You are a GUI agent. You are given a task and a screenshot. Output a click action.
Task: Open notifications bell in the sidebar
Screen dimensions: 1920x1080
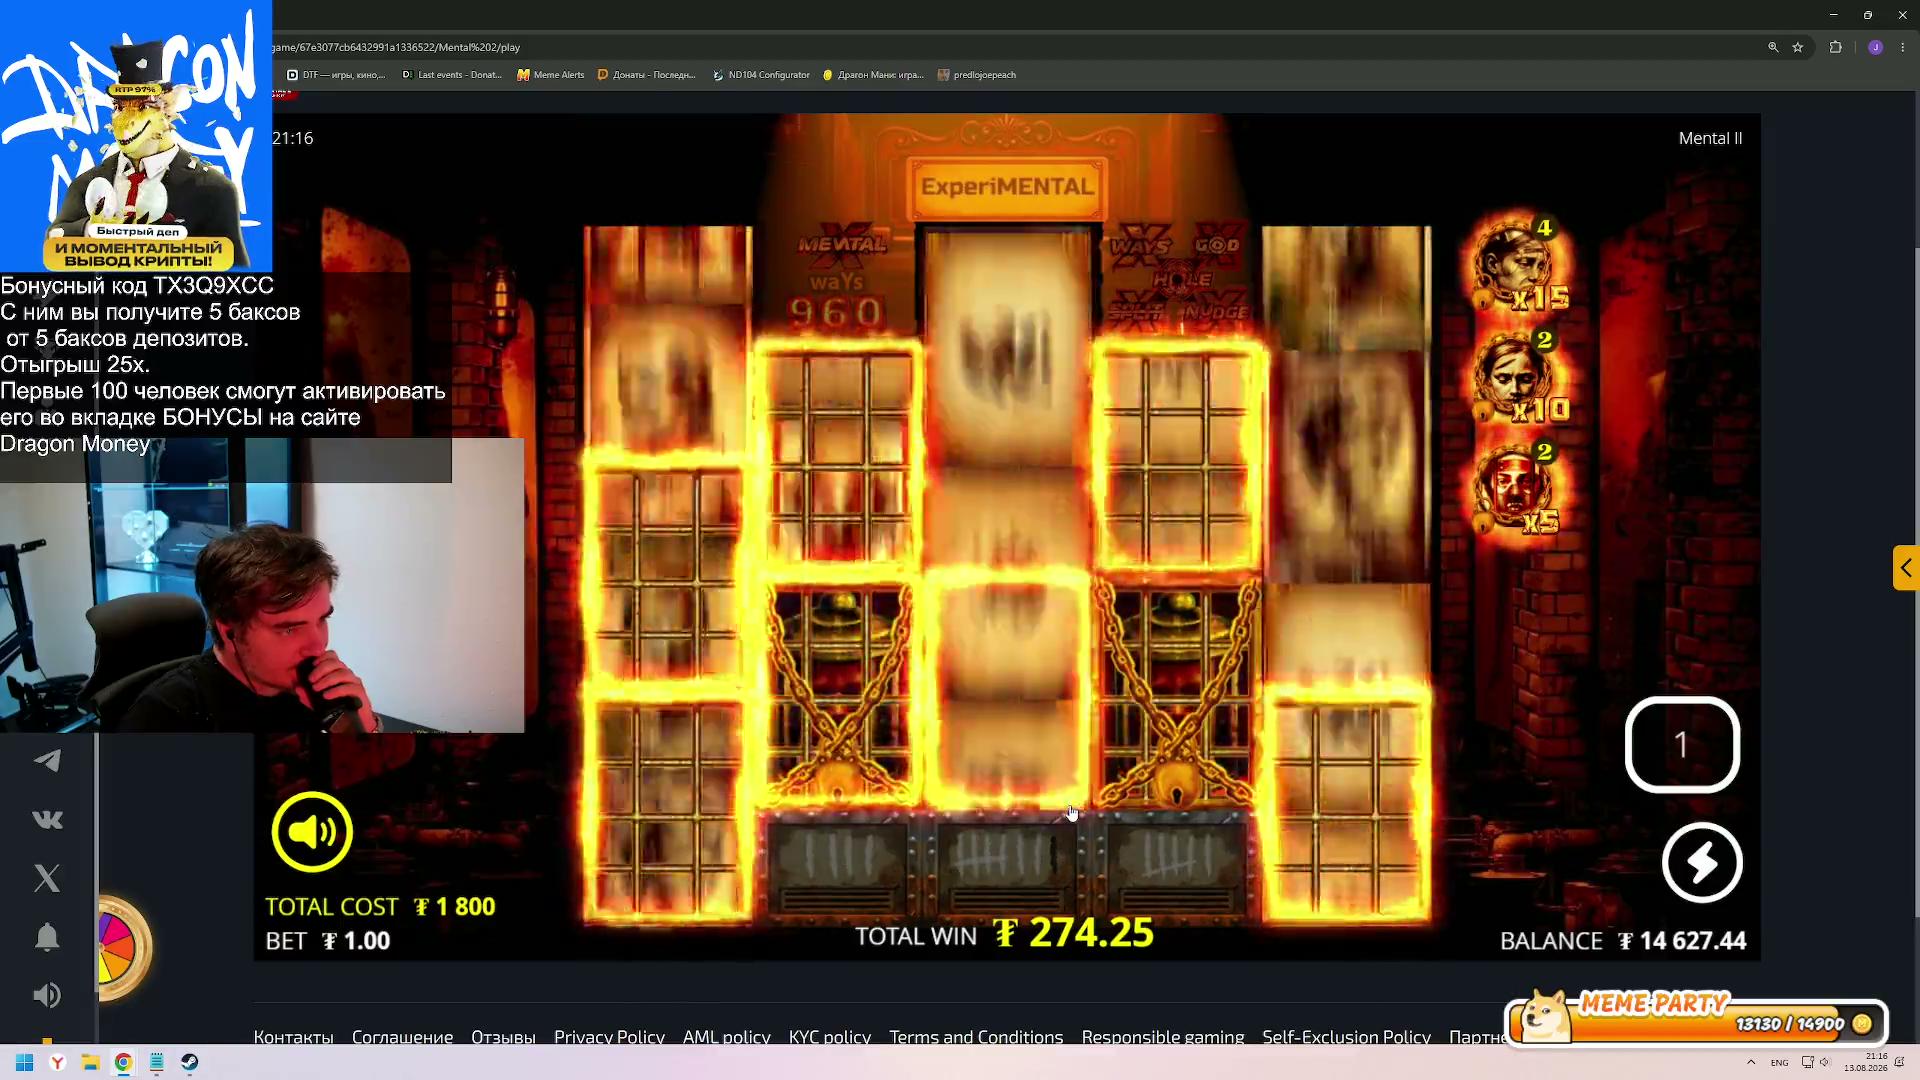[47, 937]
